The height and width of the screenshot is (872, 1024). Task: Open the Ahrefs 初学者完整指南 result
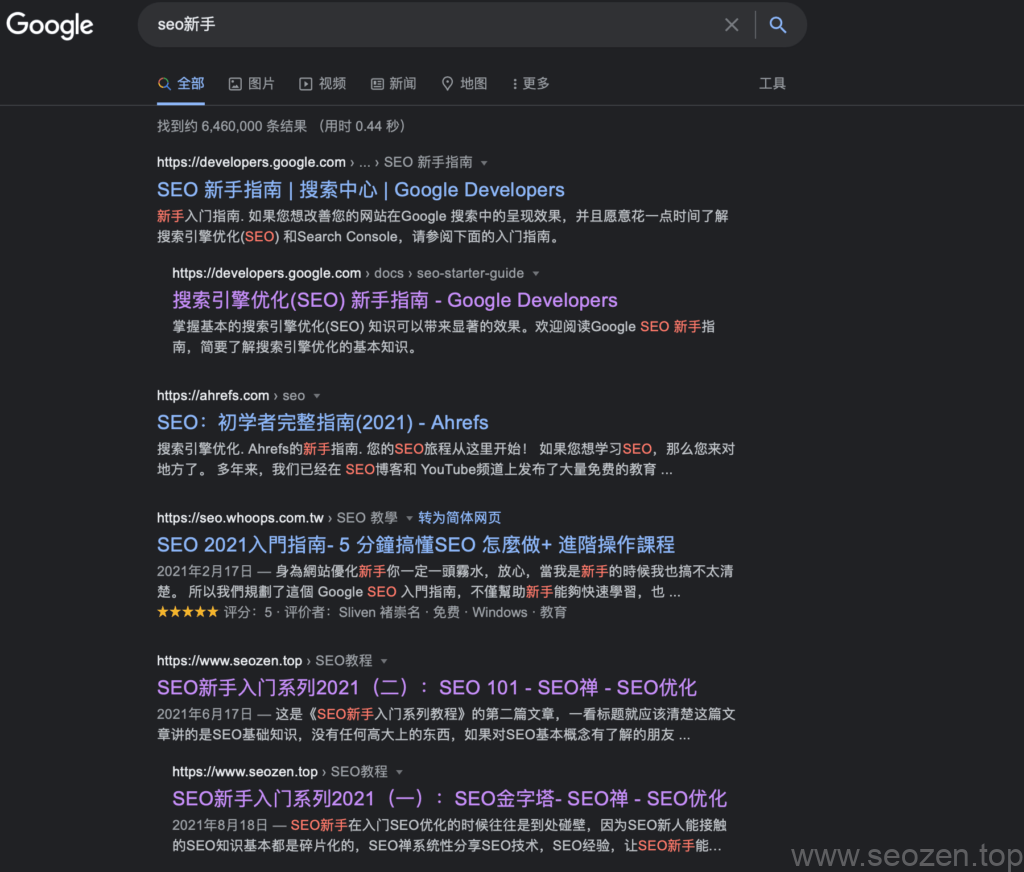tap(322, 423)
